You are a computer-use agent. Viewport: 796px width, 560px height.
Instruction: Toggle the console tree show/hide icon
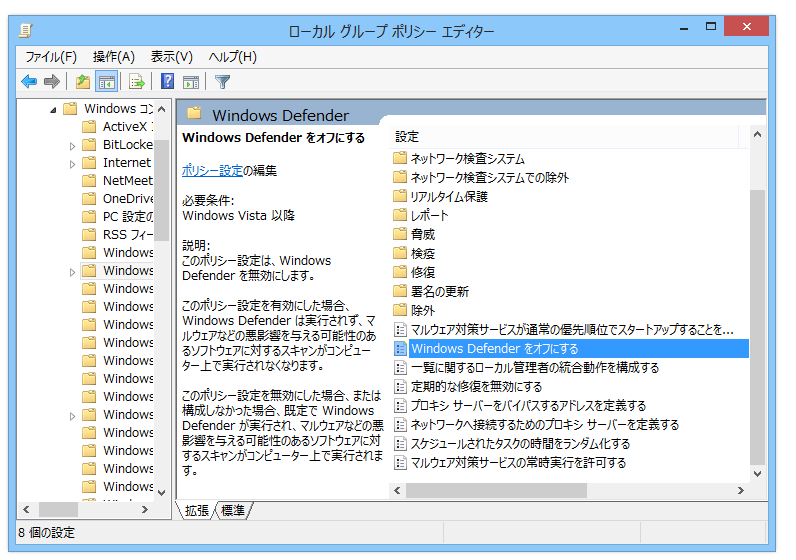[107, 82]
